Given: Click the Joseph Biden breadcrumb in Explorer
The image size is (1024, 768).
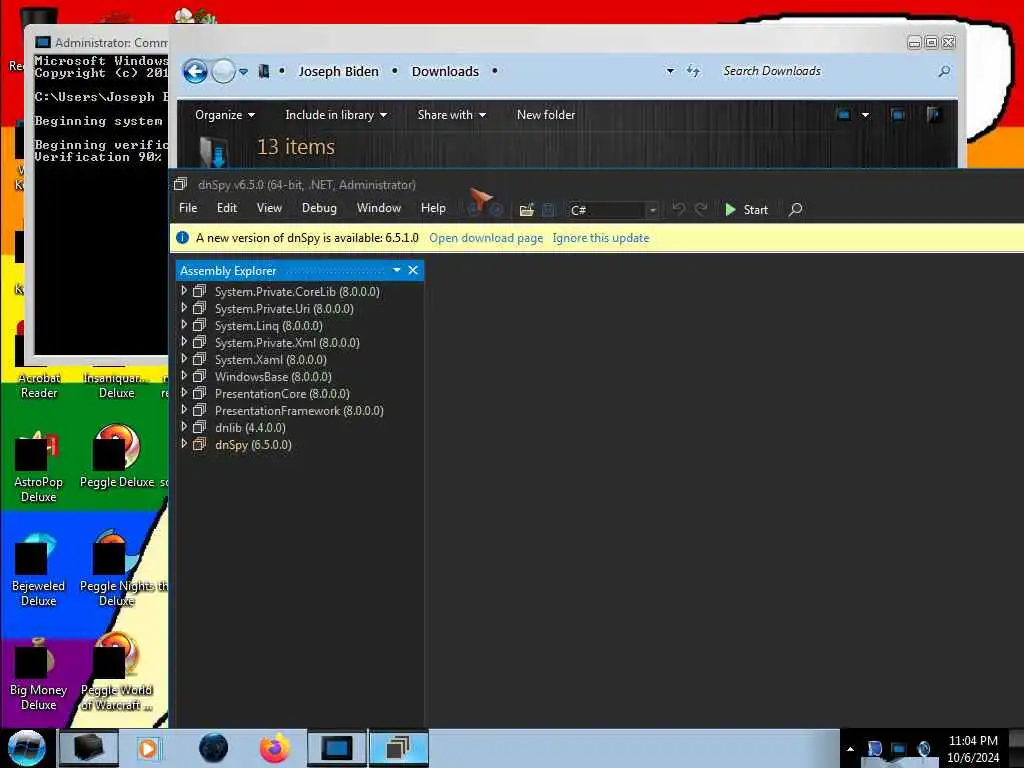Looking at the screenshot, I should 338,71.
